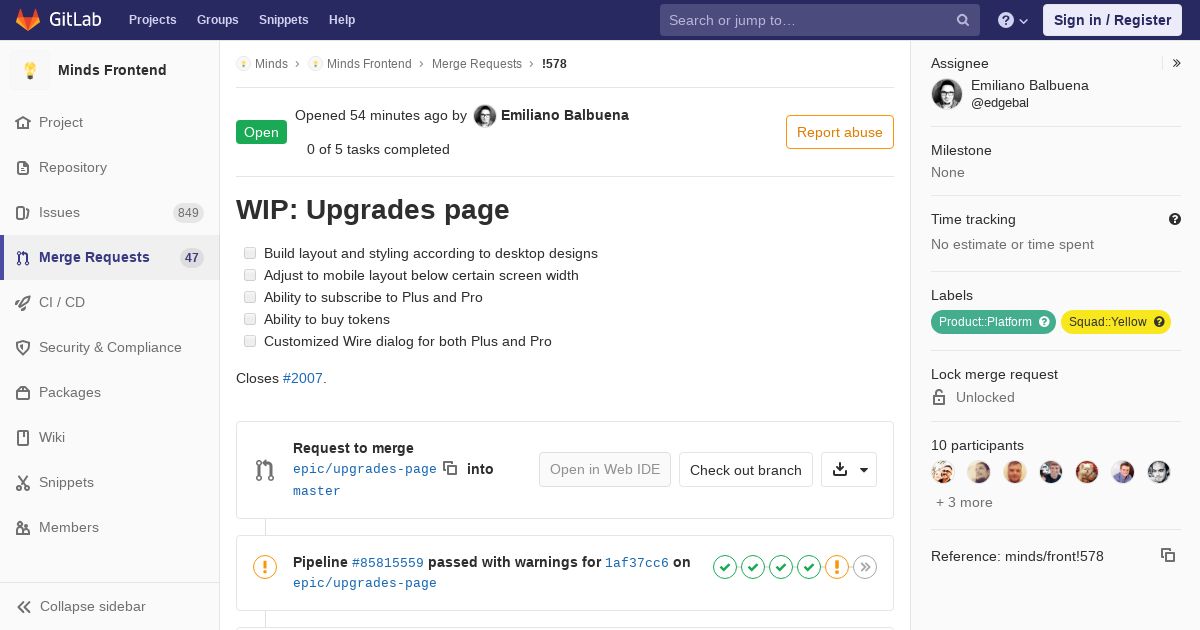
Task: Click the GitLab fox logo
Action: [x=28, y=20]
